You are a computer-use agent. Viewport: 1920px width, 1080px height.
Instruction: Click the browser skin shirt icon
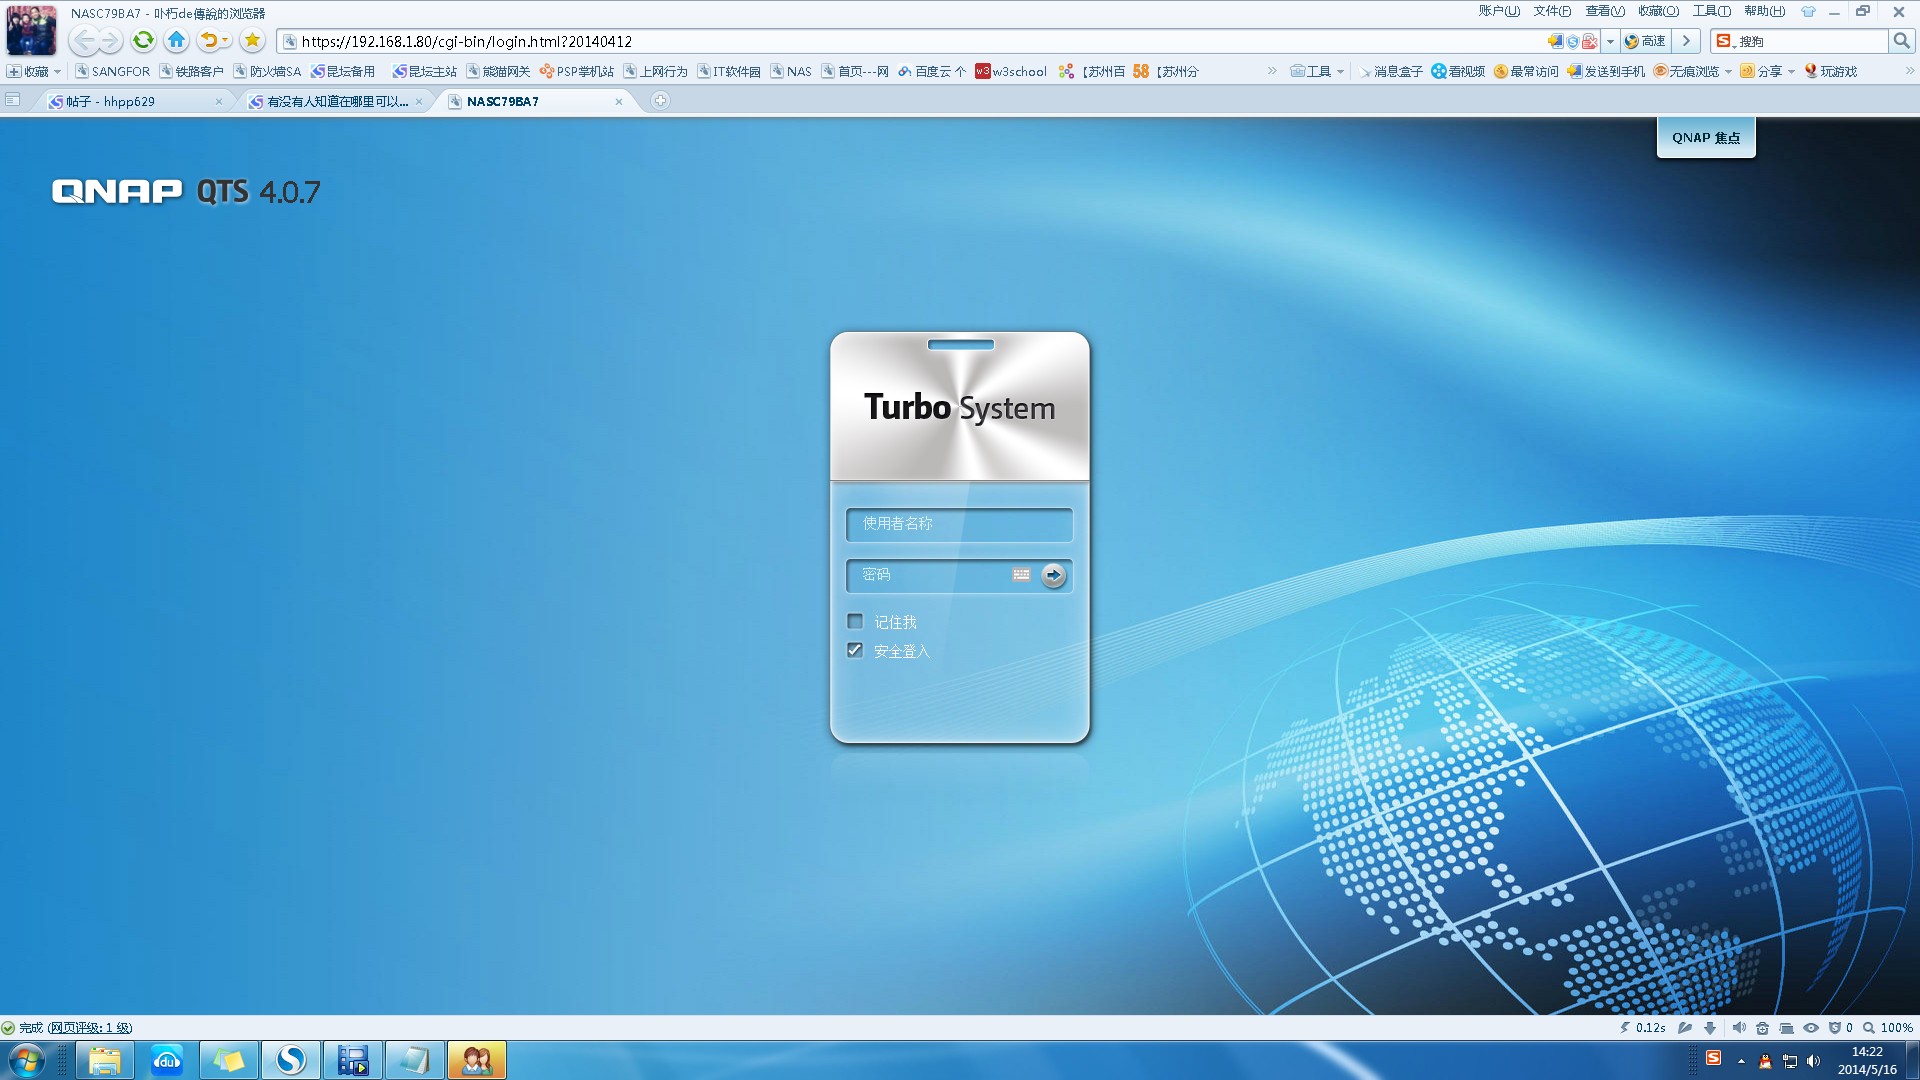click(1808, 12)
